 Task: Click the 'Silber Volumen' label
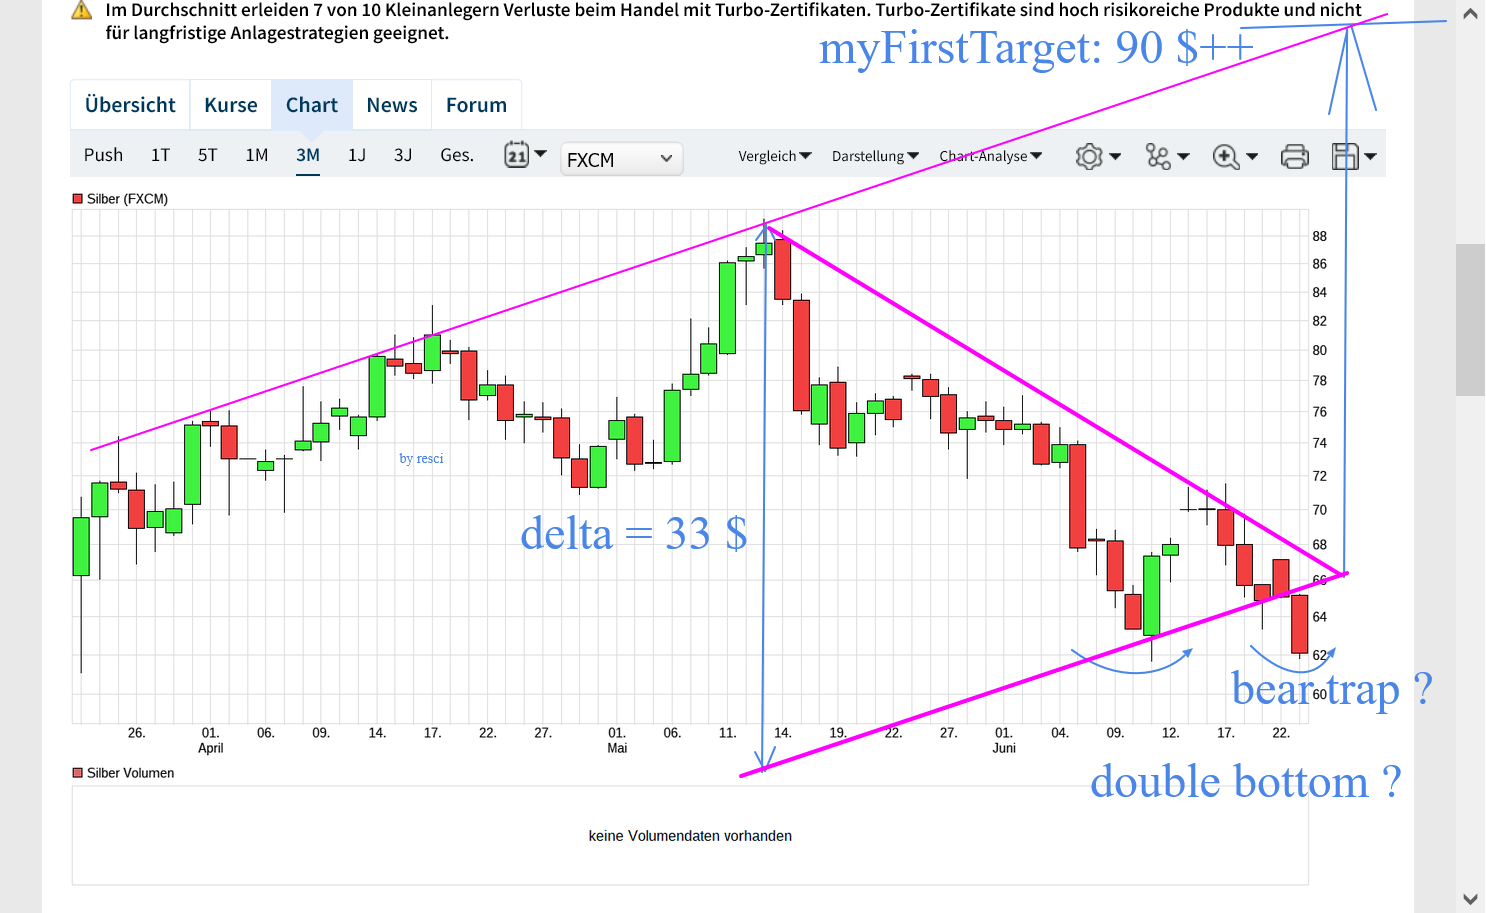click(130, 773)
